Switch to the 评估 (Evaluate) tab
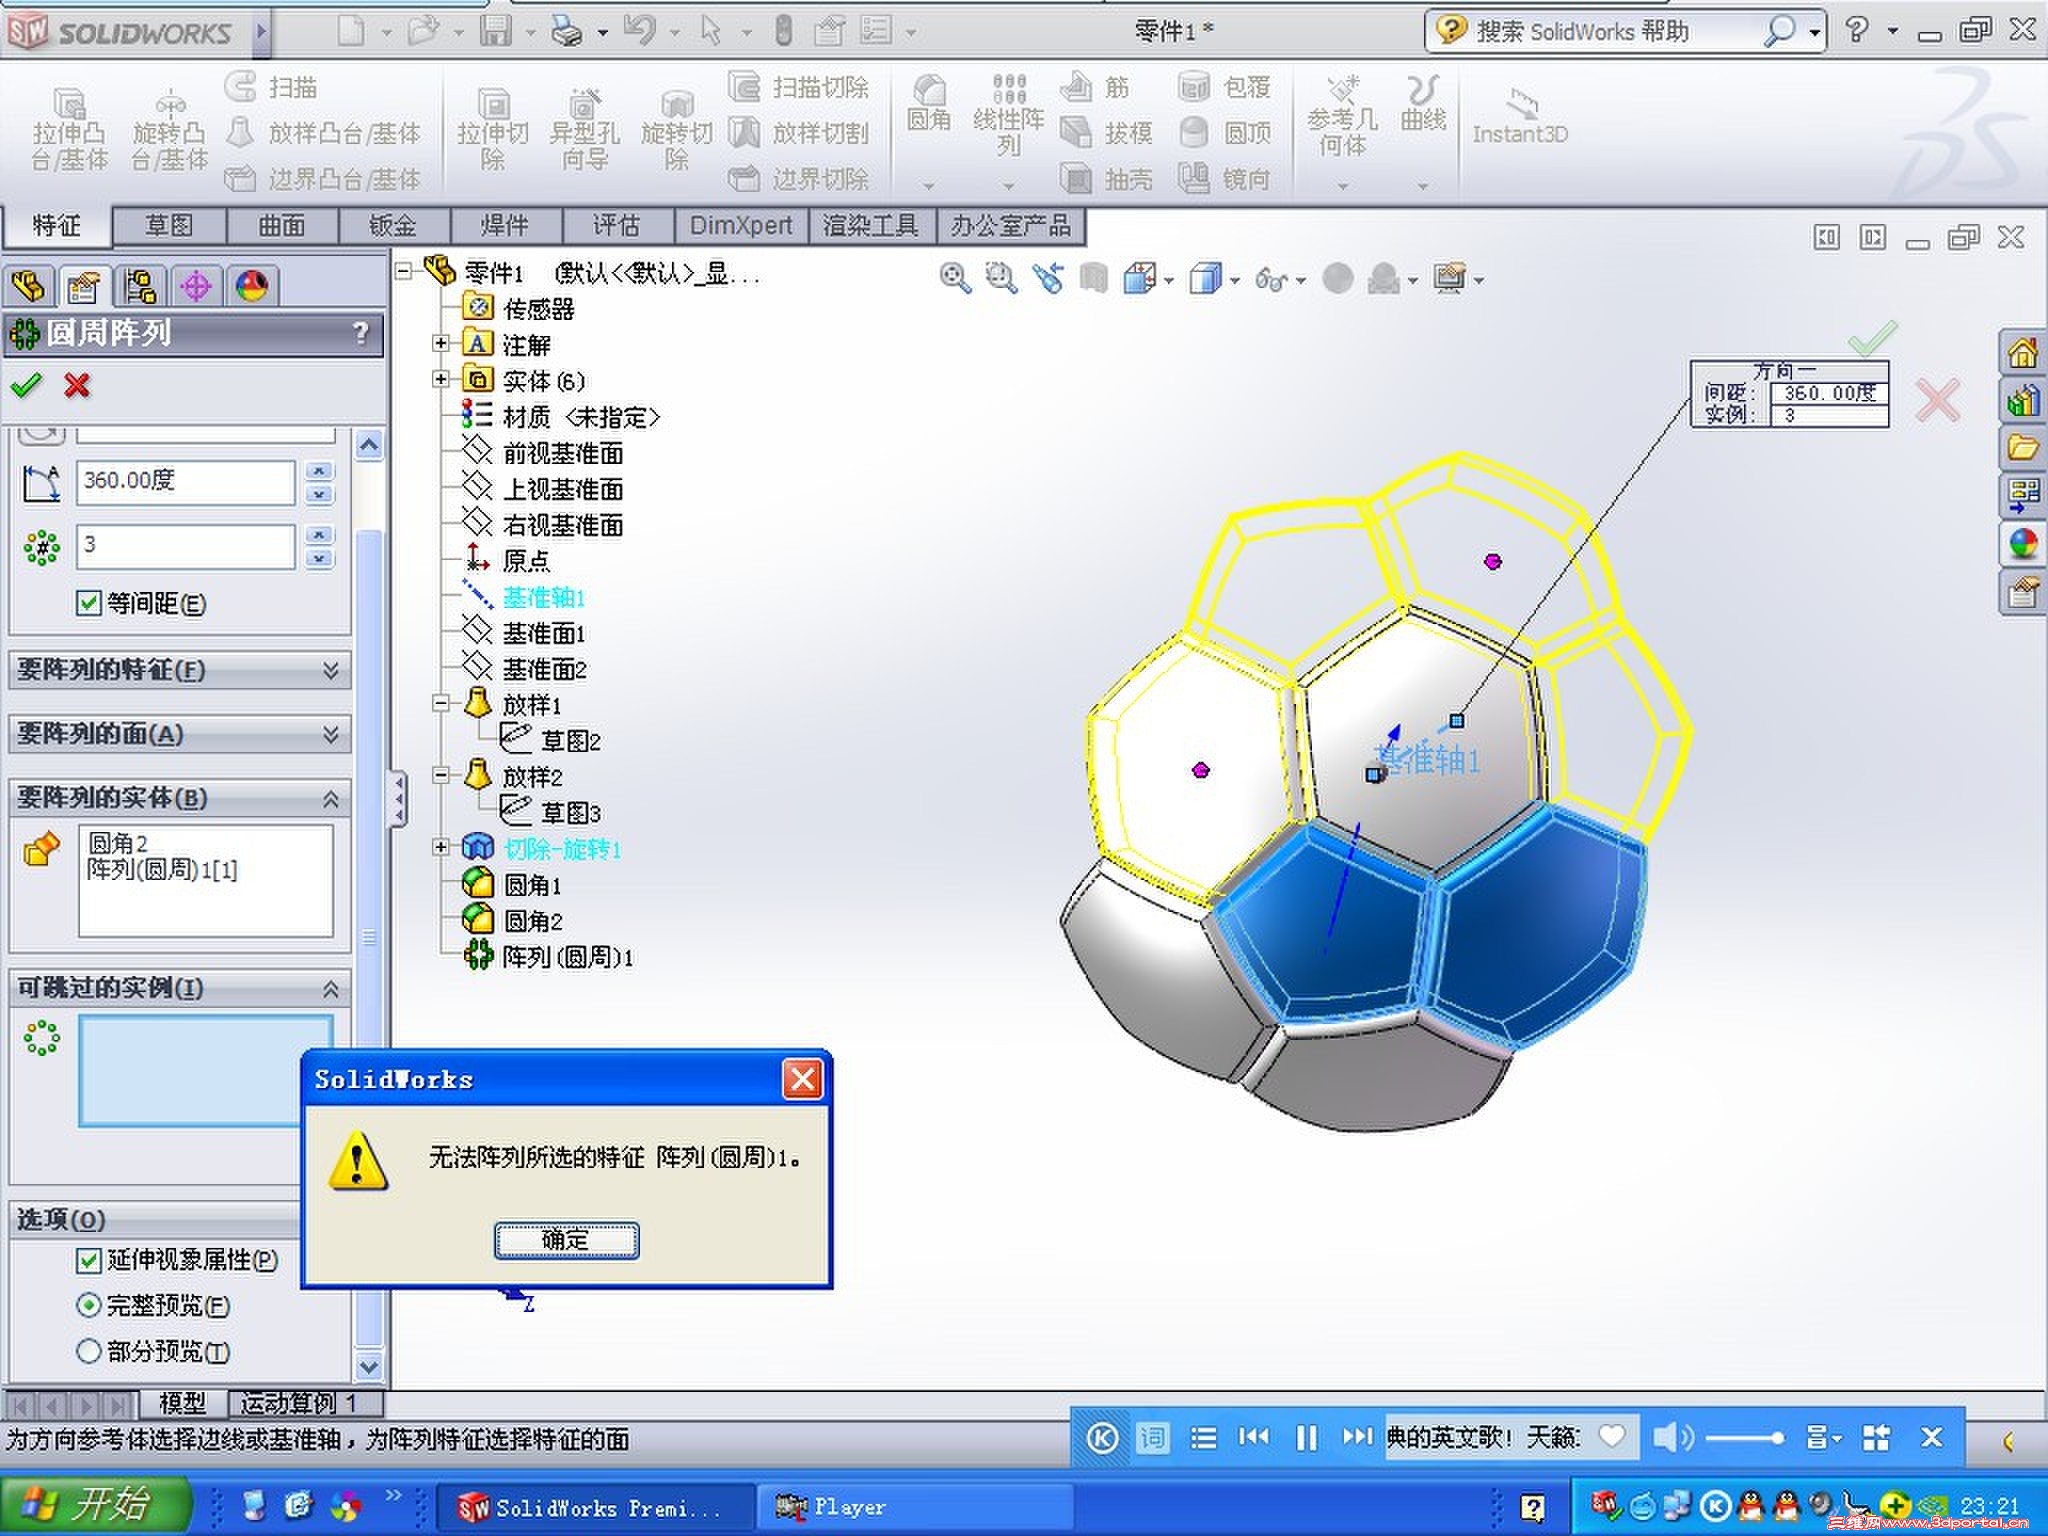 click(x=617, y=226)
